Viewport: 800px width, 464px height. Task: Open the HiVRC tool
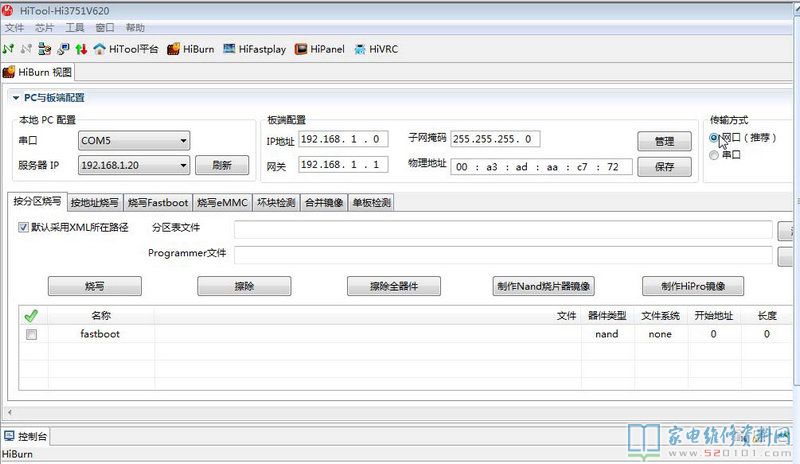click(x=376, y=48)
